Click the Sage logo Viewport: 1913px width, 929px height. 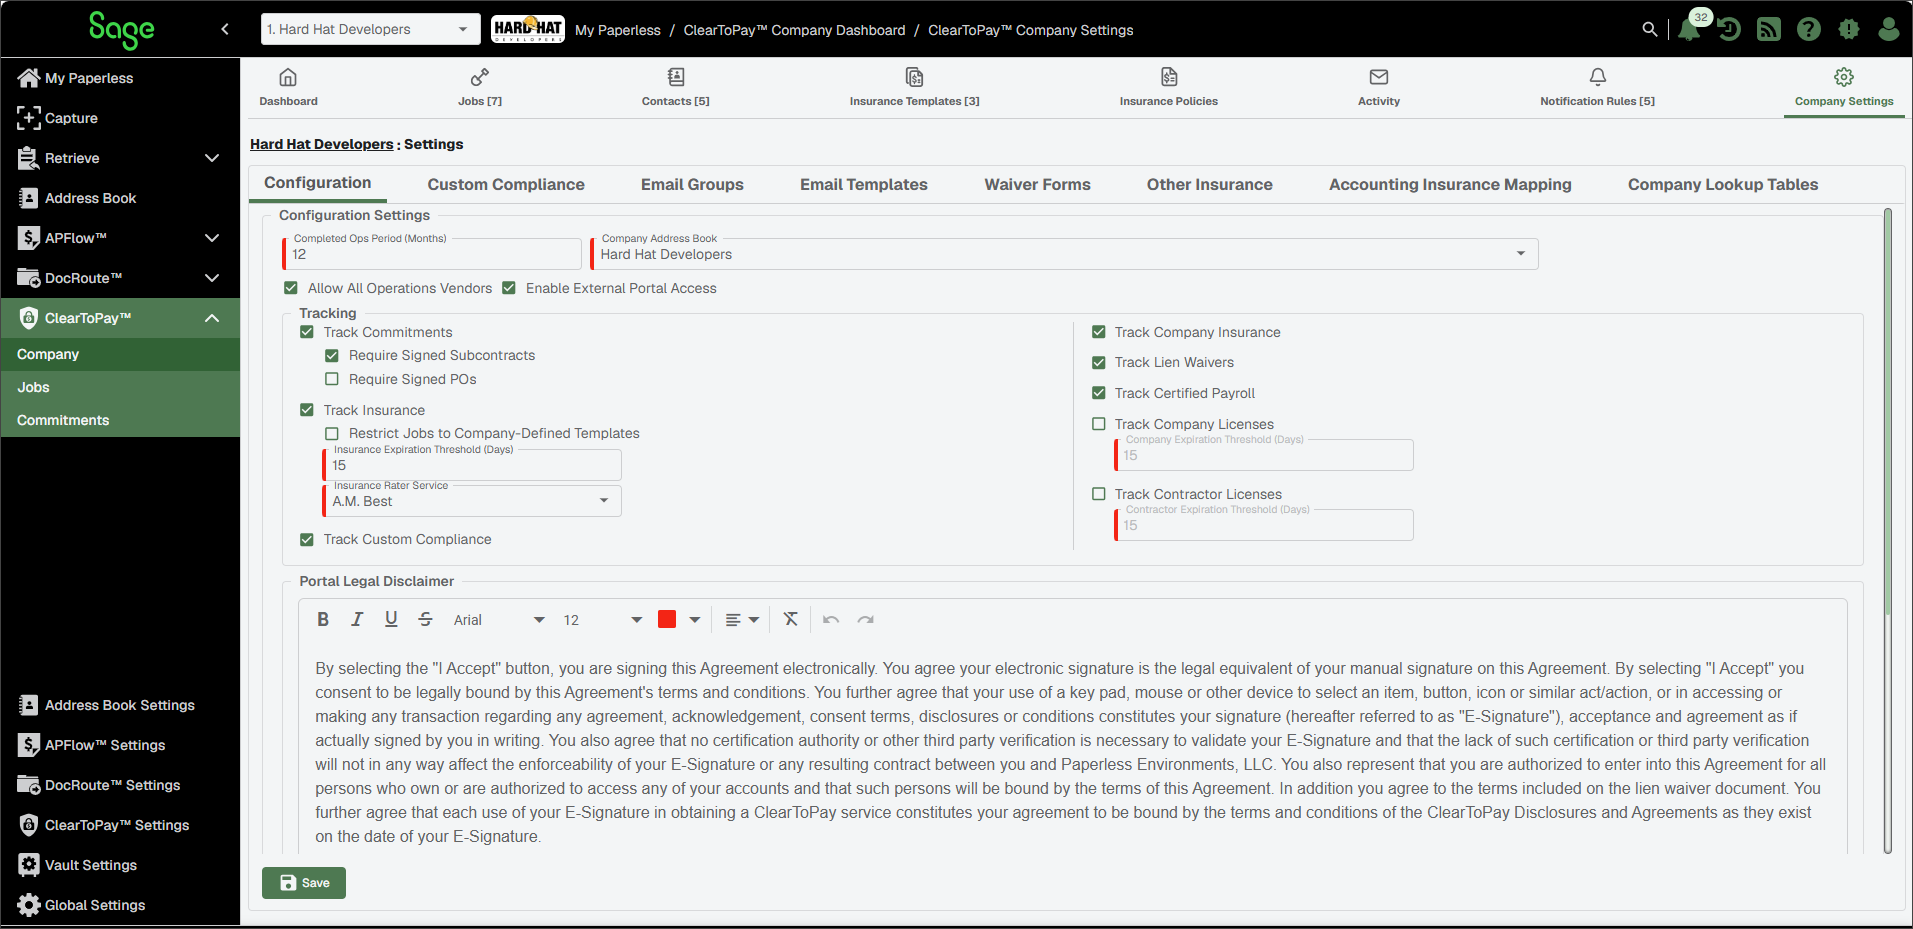(121, 30)
